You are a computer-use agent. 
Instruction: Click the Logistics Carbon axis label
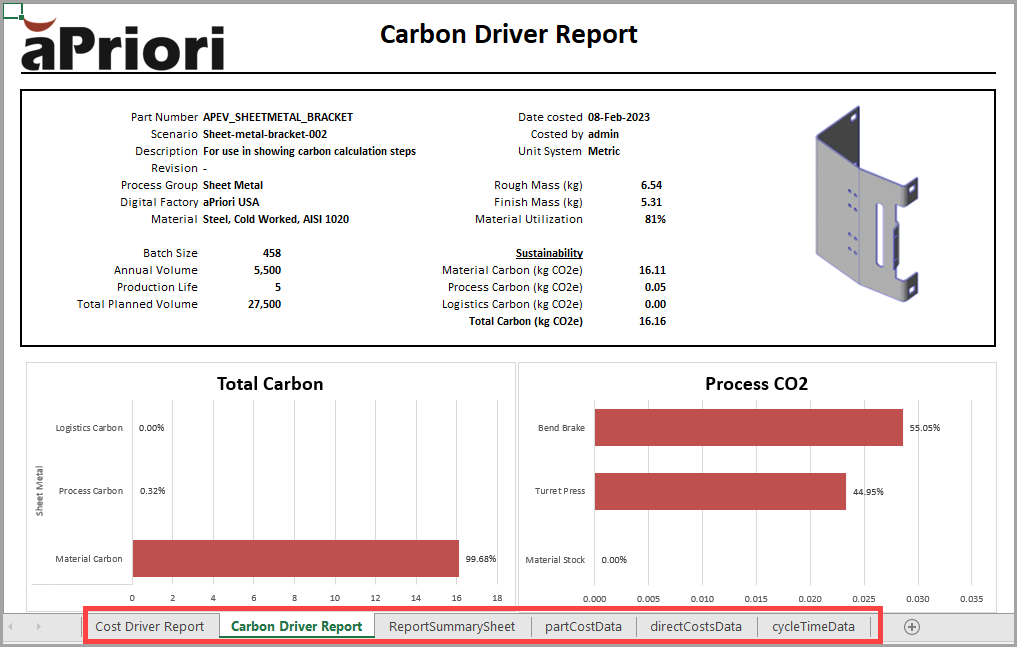pyautogui.click(x=89, y=428)
